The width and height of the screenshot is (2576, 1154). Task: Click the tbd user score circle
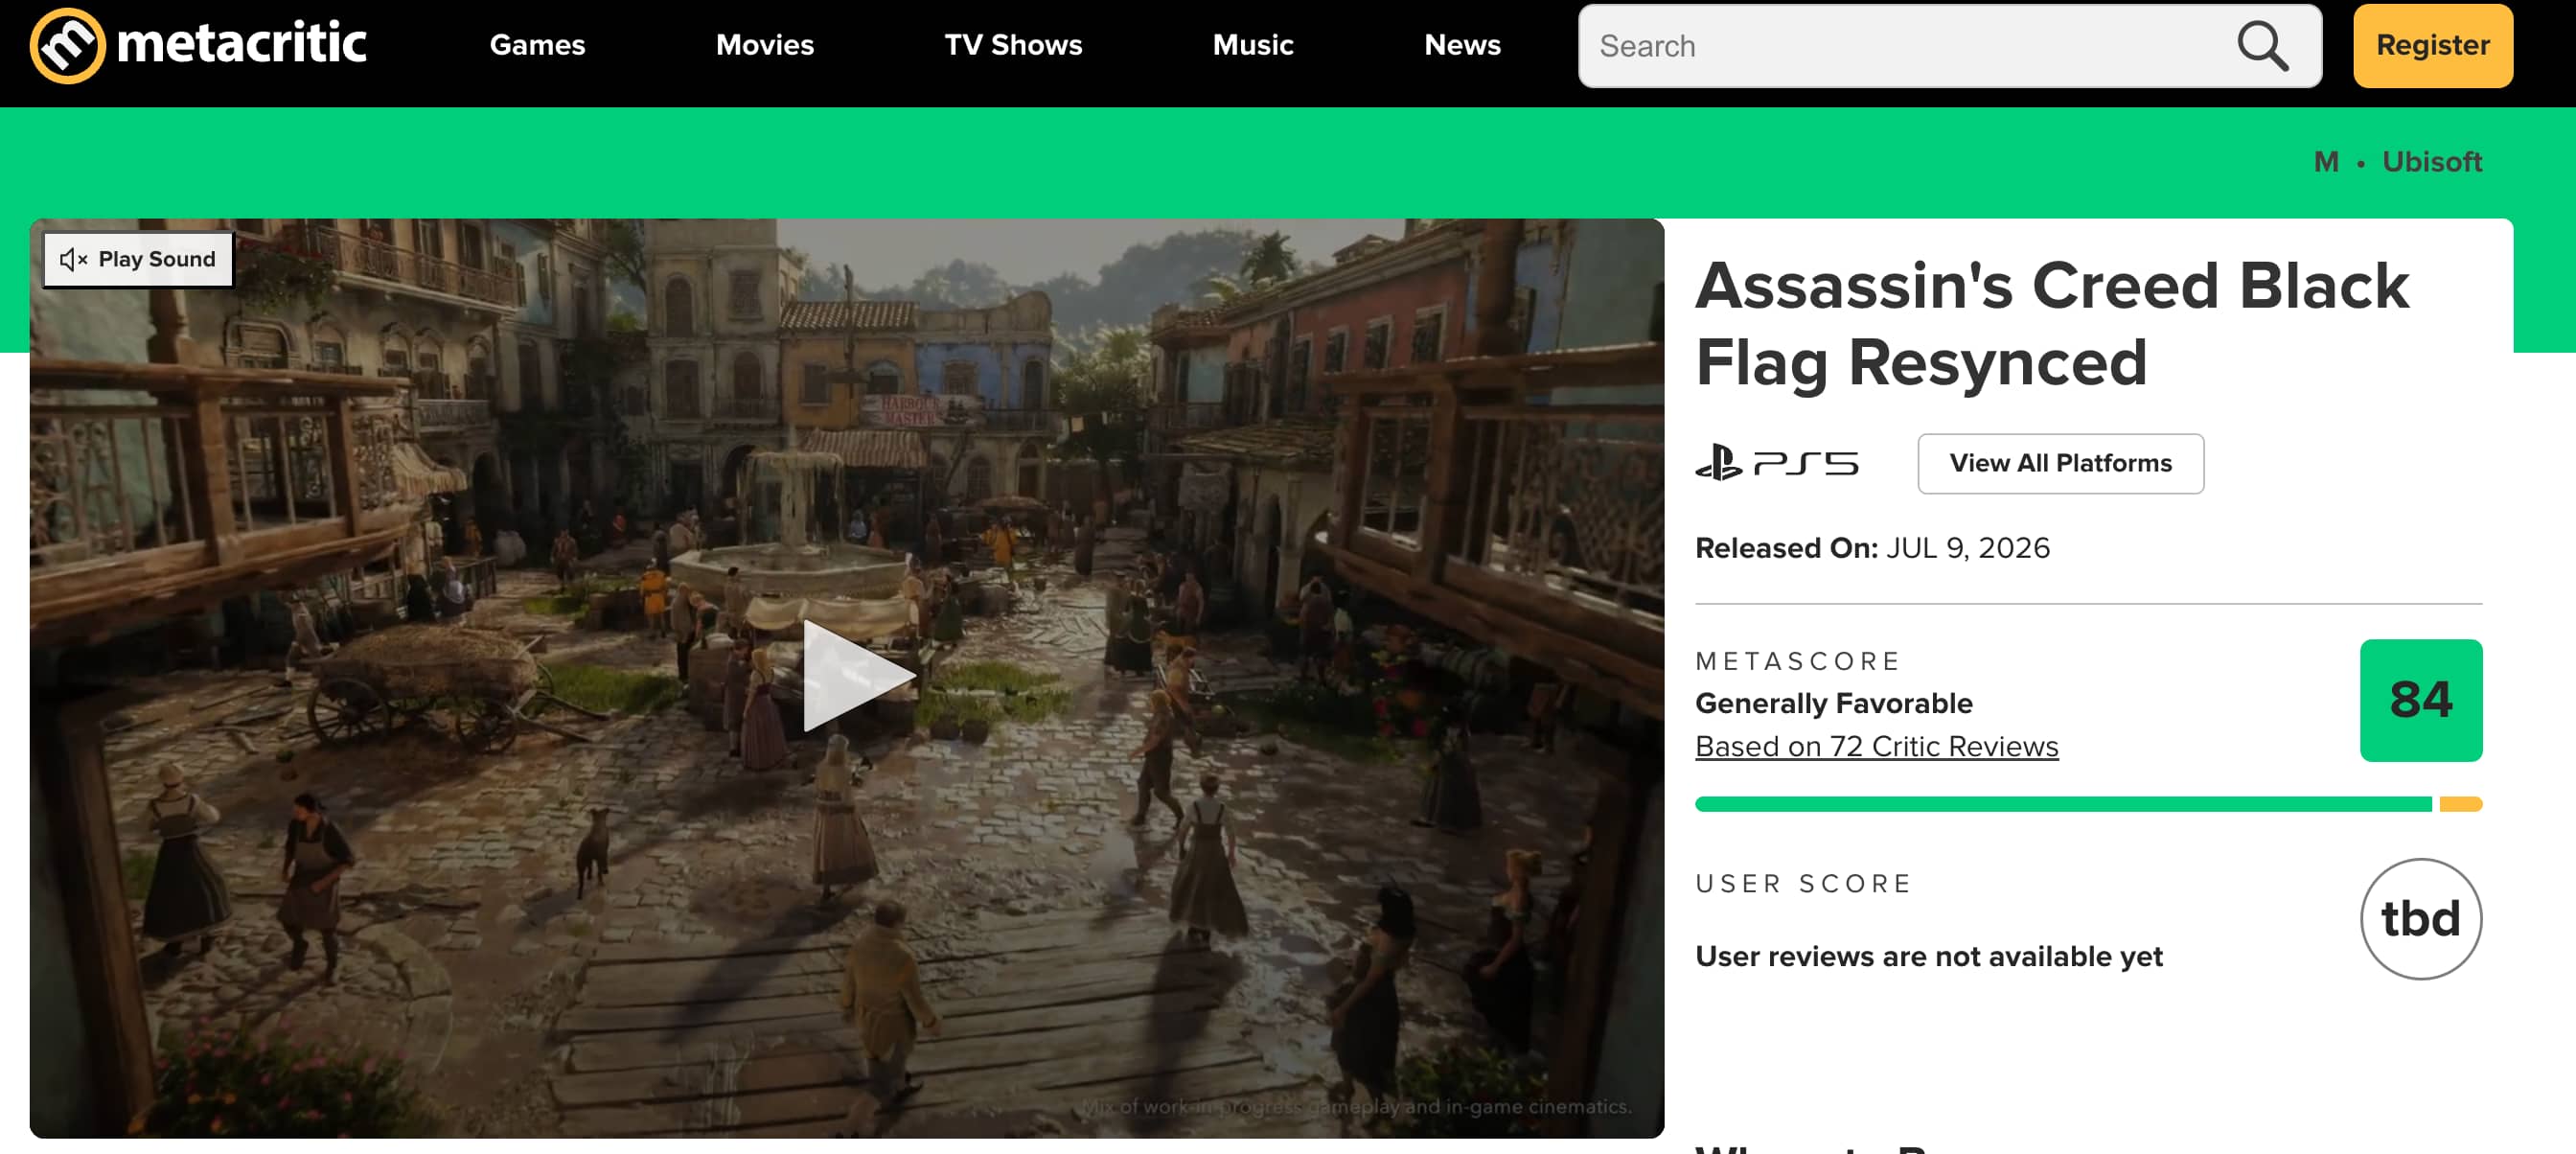2421,919
